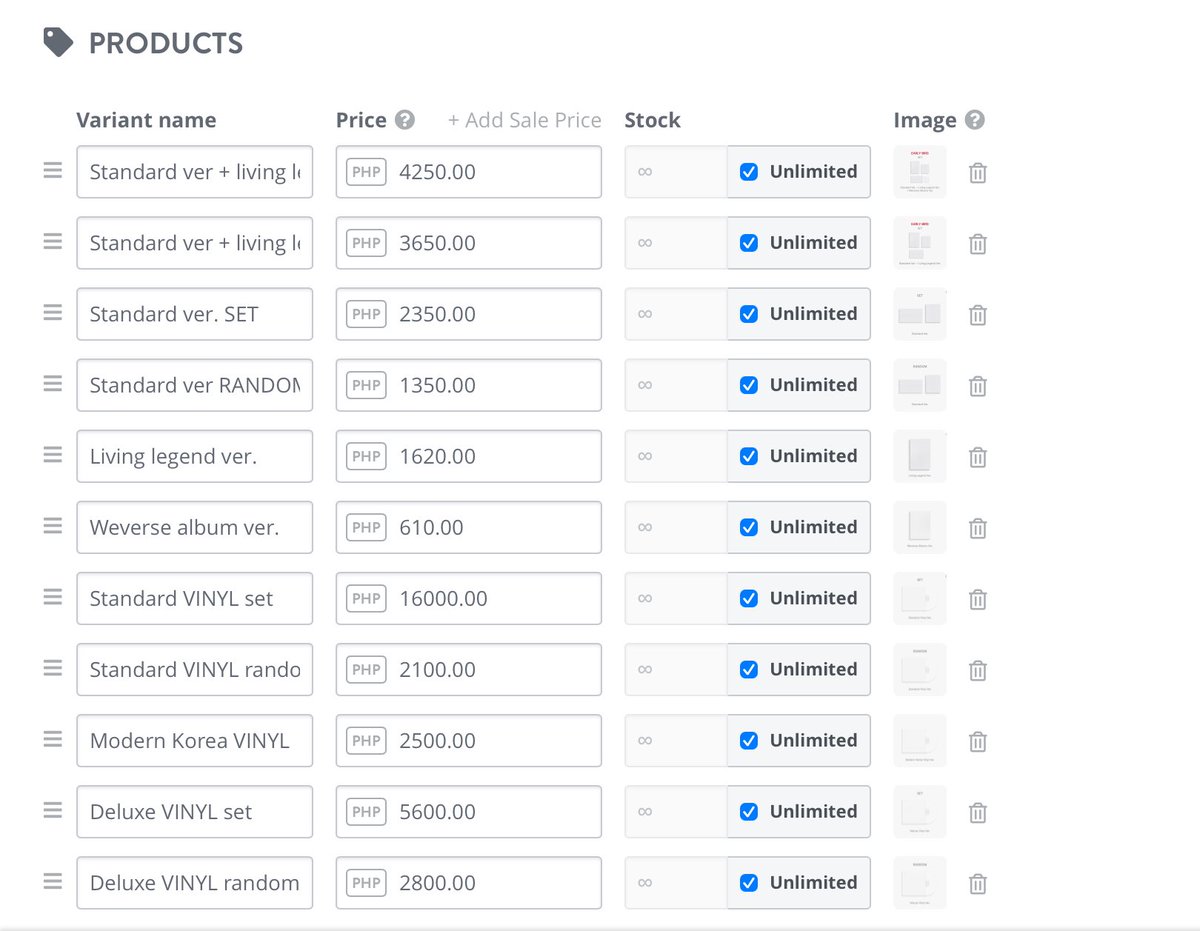Viewport: 1200px width, 931px height.
Task: Open image thumbnail for Deluxe VINYL random
Action: 920,883
